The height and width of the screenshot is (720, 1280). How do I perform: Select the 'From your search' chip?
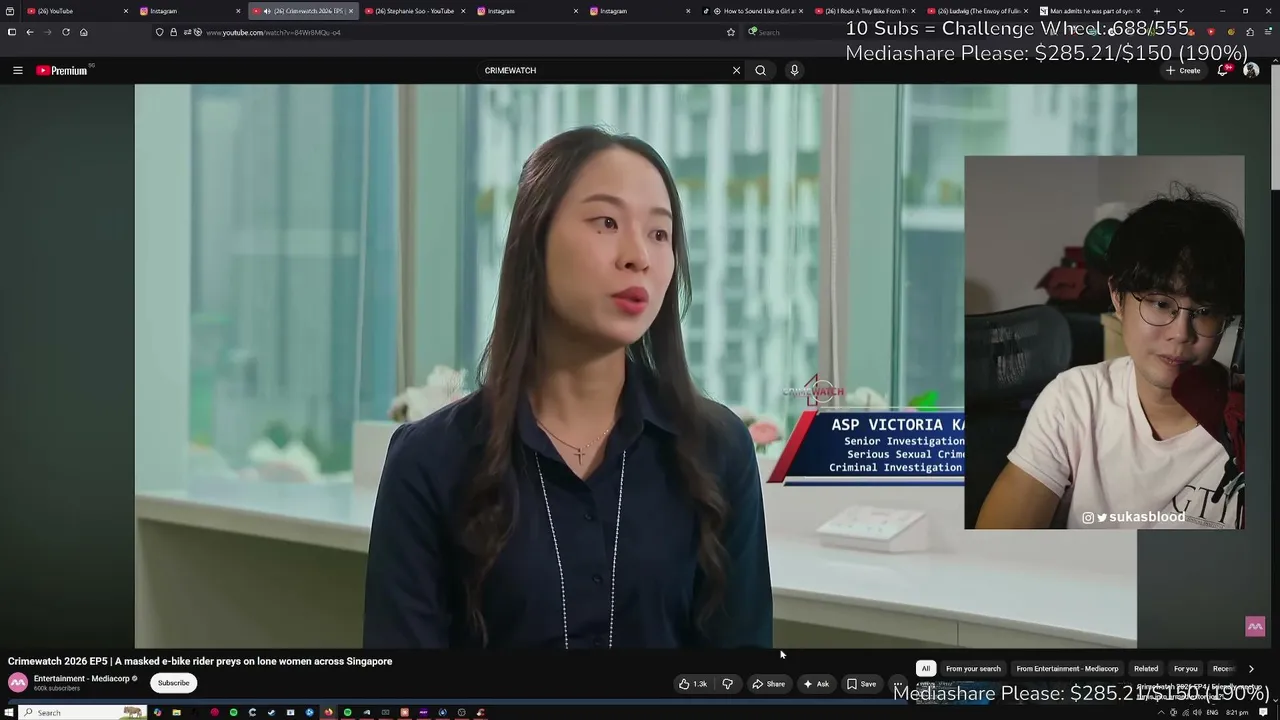click(x=973, y=668)
